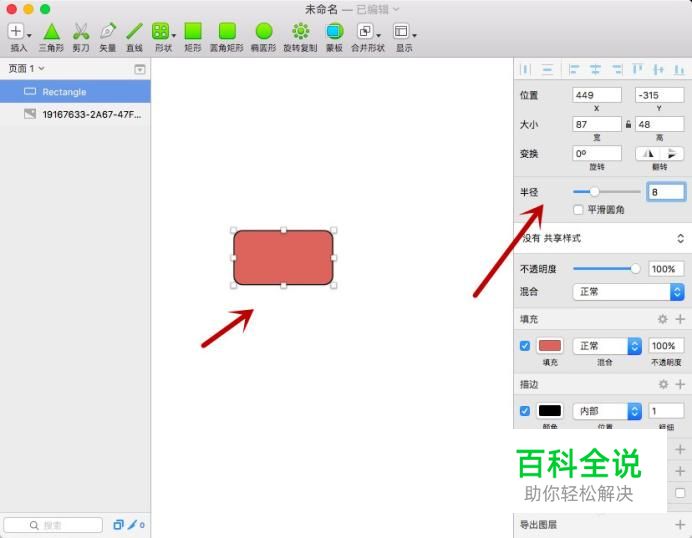Expand the shared style (共享样式) selector
This screenshot has width=692, height=538.
tap(602, 238)
